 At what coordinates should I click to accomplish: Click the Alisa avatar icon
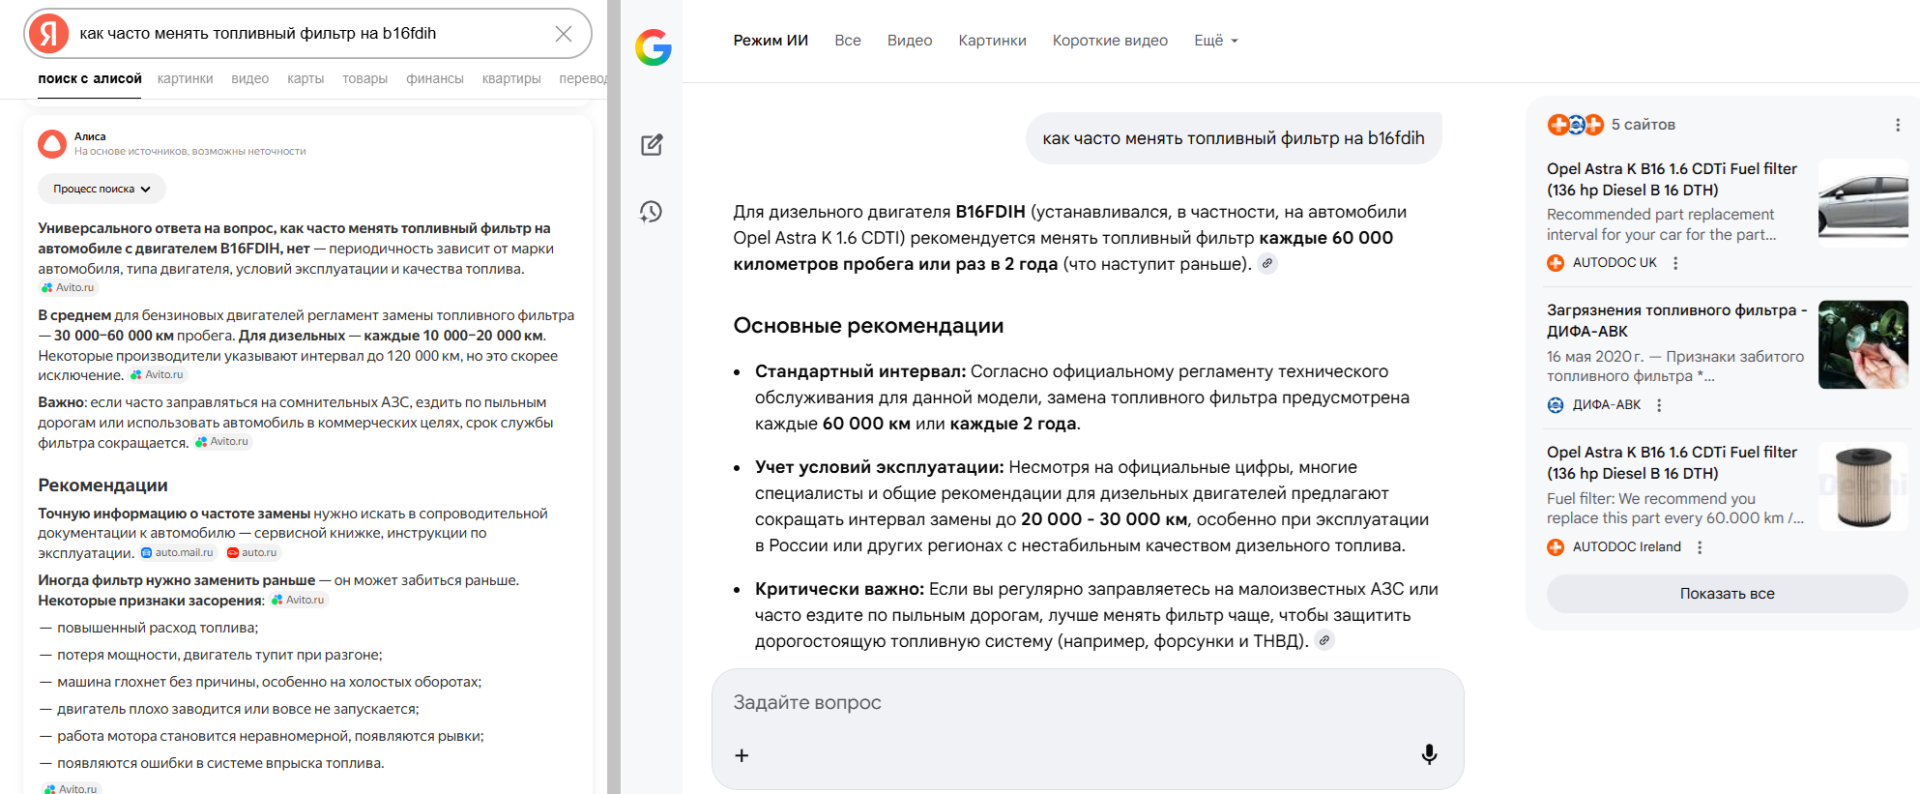pos(51,143)
